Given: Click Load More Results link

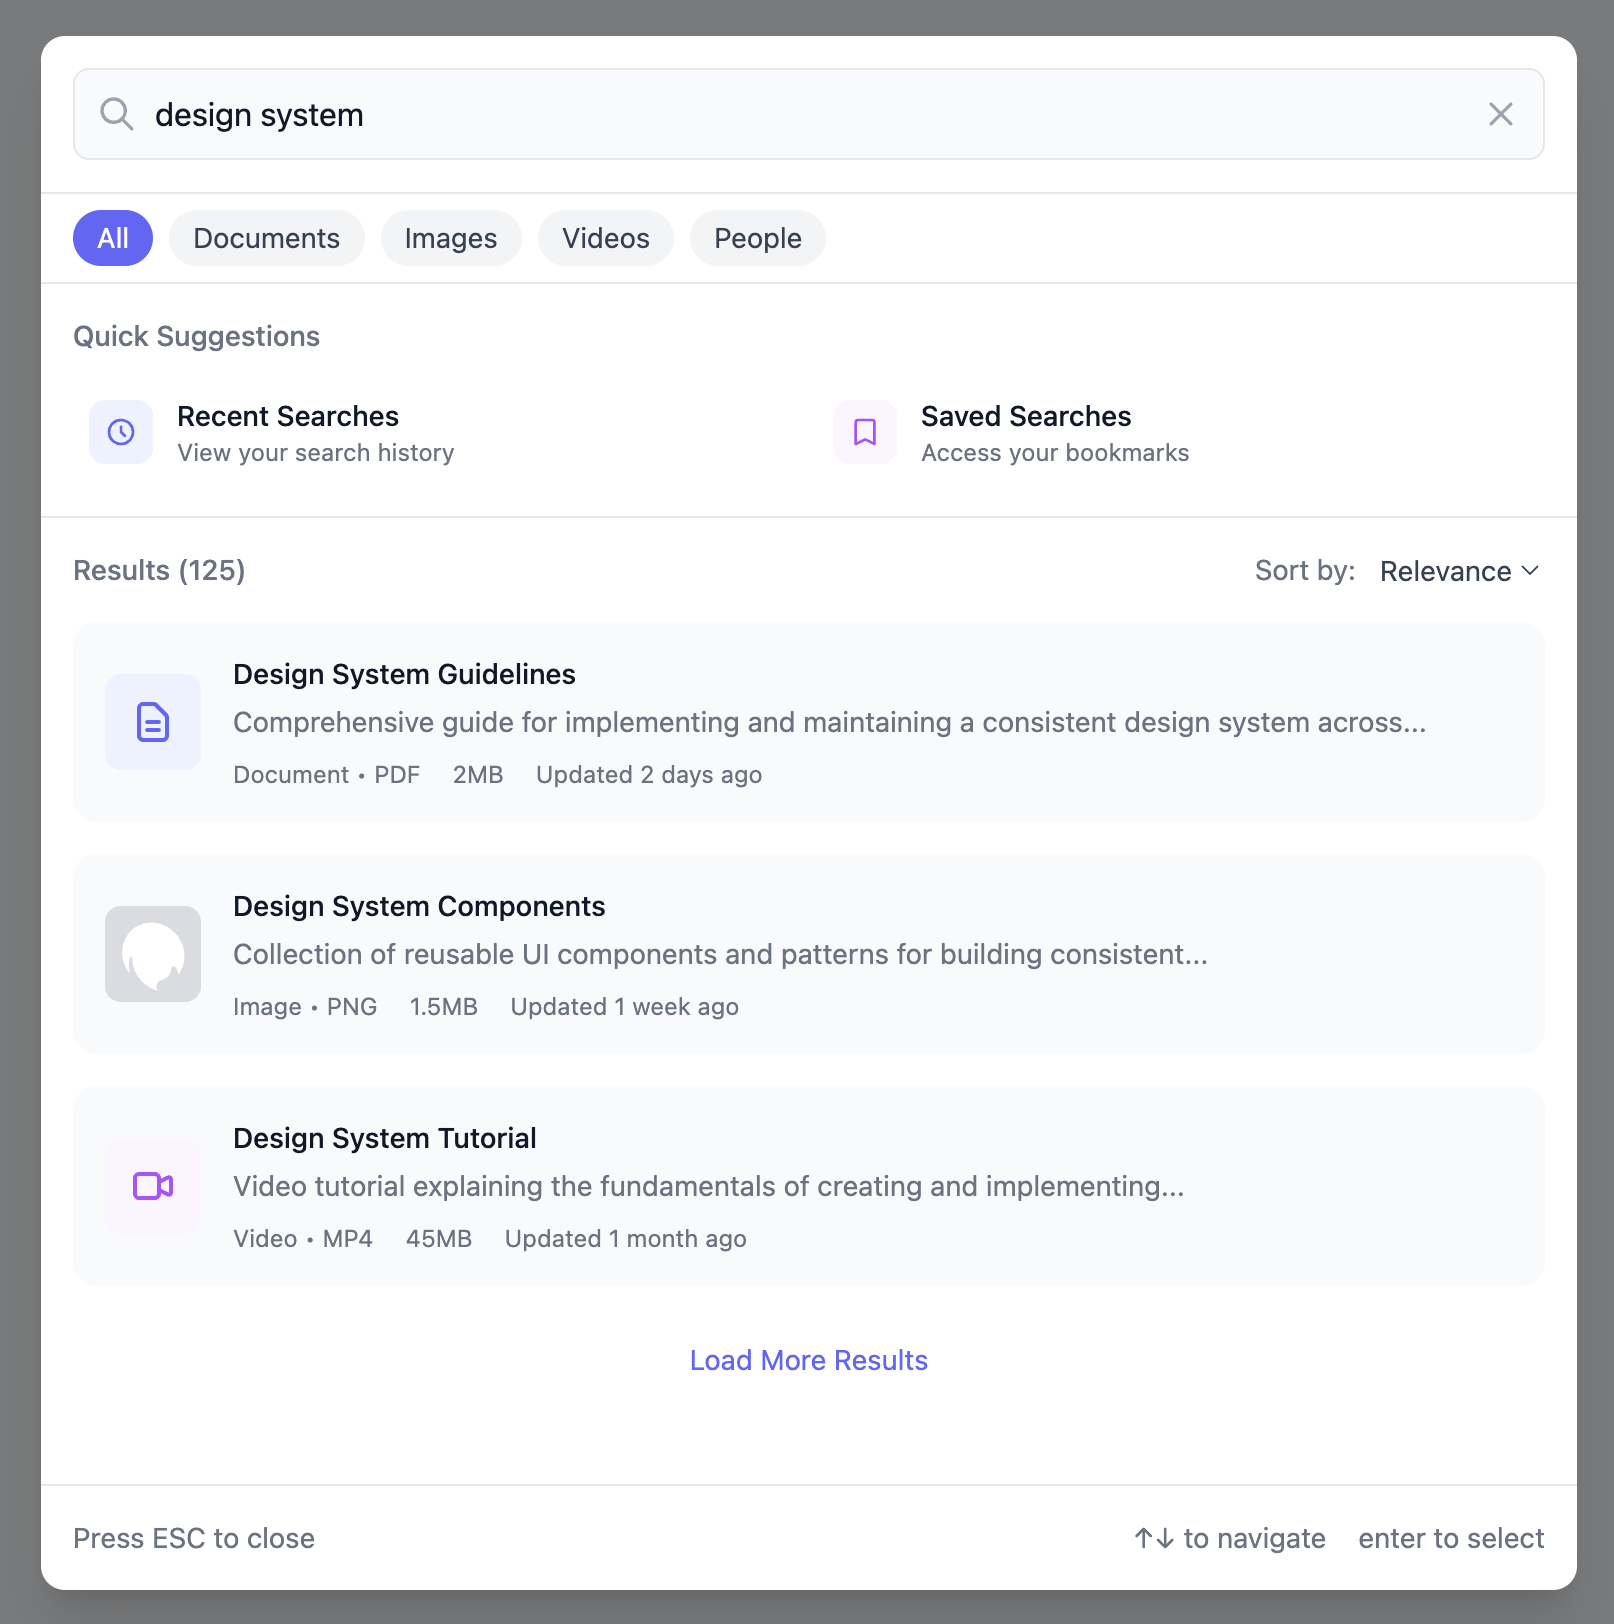Looking at the screenshot, I should pyautogui.click(x=808, y=1360).
